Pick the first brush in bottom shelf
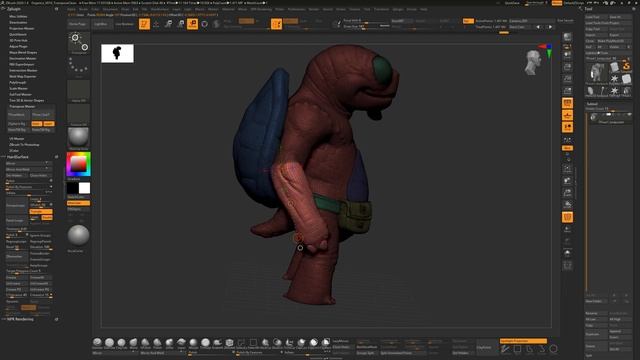The image size is (640, 360). [x=97, y=343]
